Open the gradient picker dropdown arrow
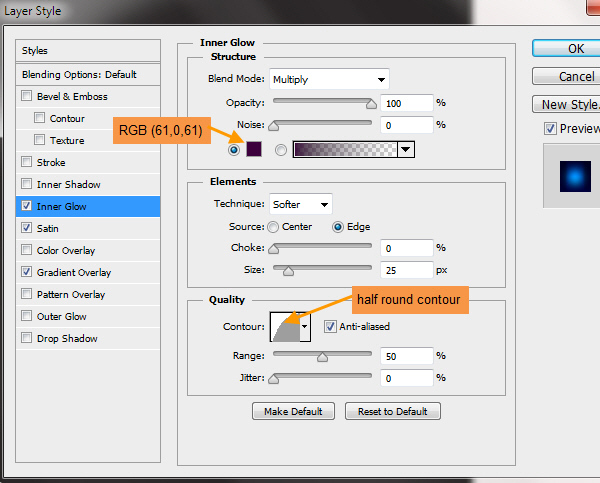The height and width of the screenshot is (483, 600). pyautogui.click(x=405, y=150)
